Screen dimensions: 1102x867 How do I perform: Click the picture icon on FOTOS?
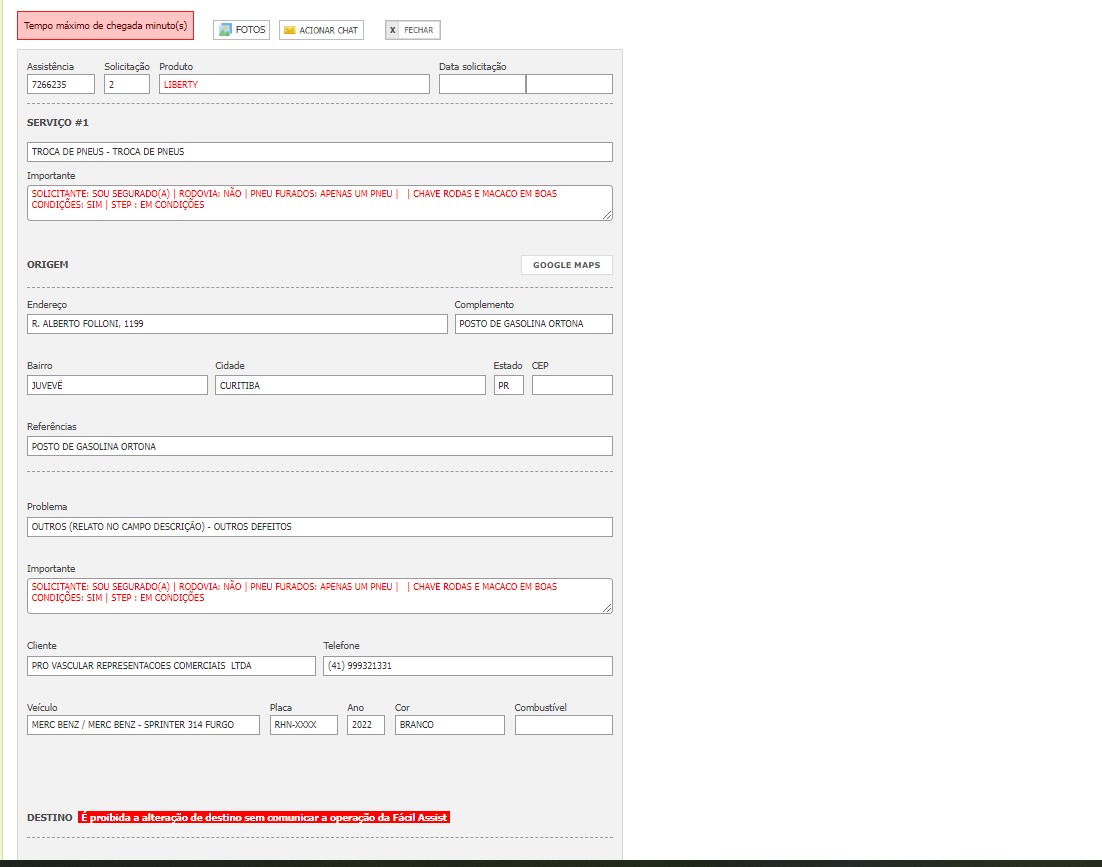click(x=225, y=30)
